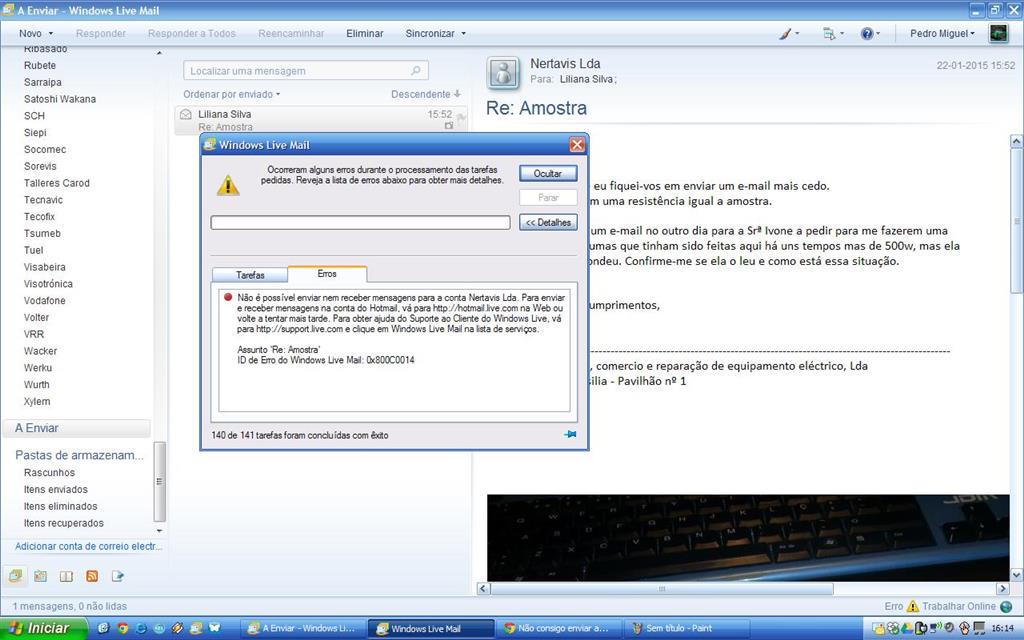Open the Pedro Miguel account dropdown

point(942,33)
